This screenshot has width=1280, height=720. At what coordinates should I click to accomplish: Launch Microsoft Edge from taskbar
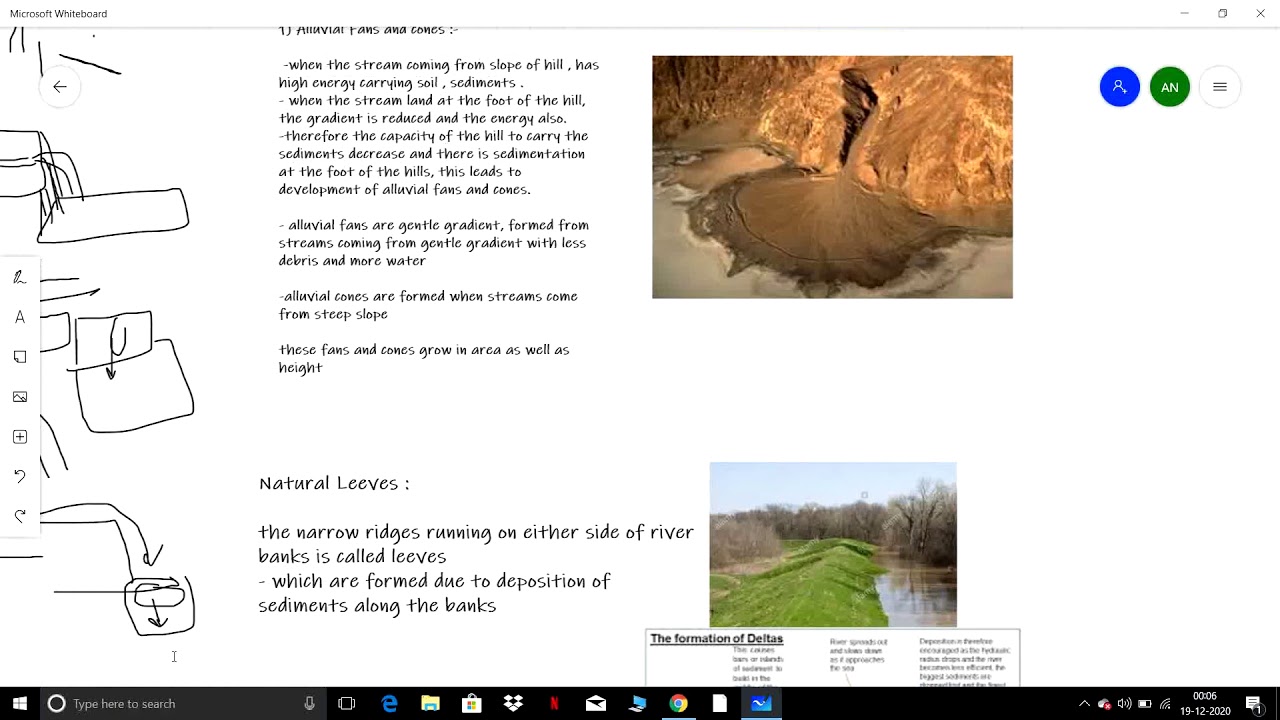pos(389,704)
